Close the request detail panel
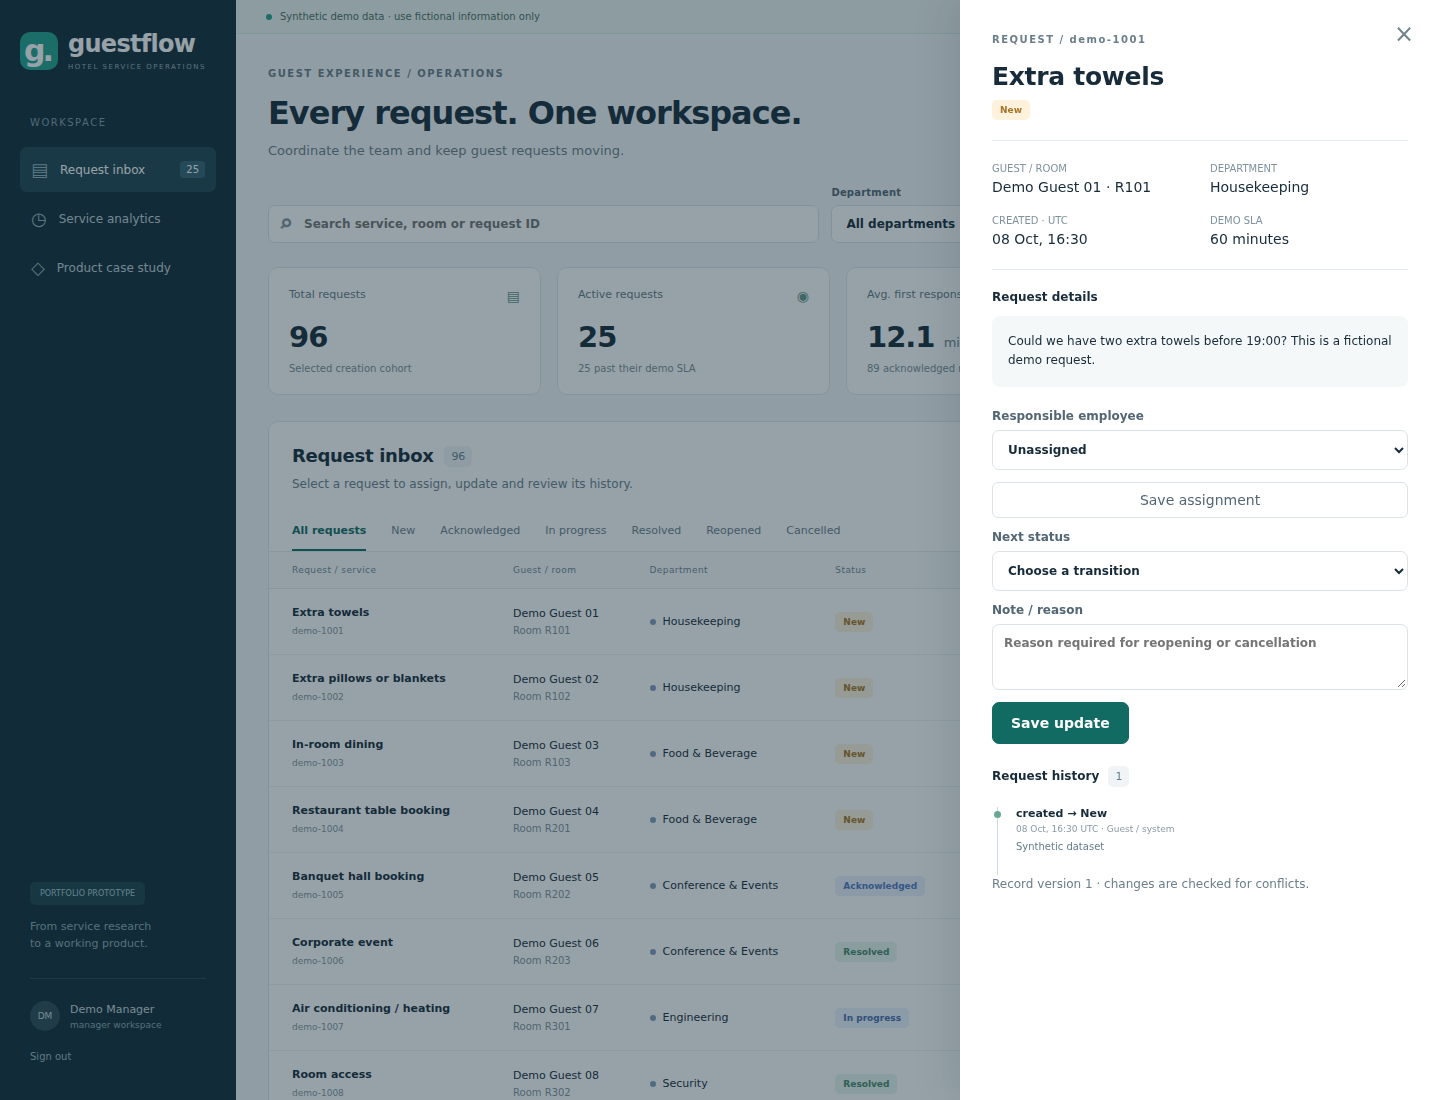This screenshot has width=1440, height=1100. click(1404, 35)
